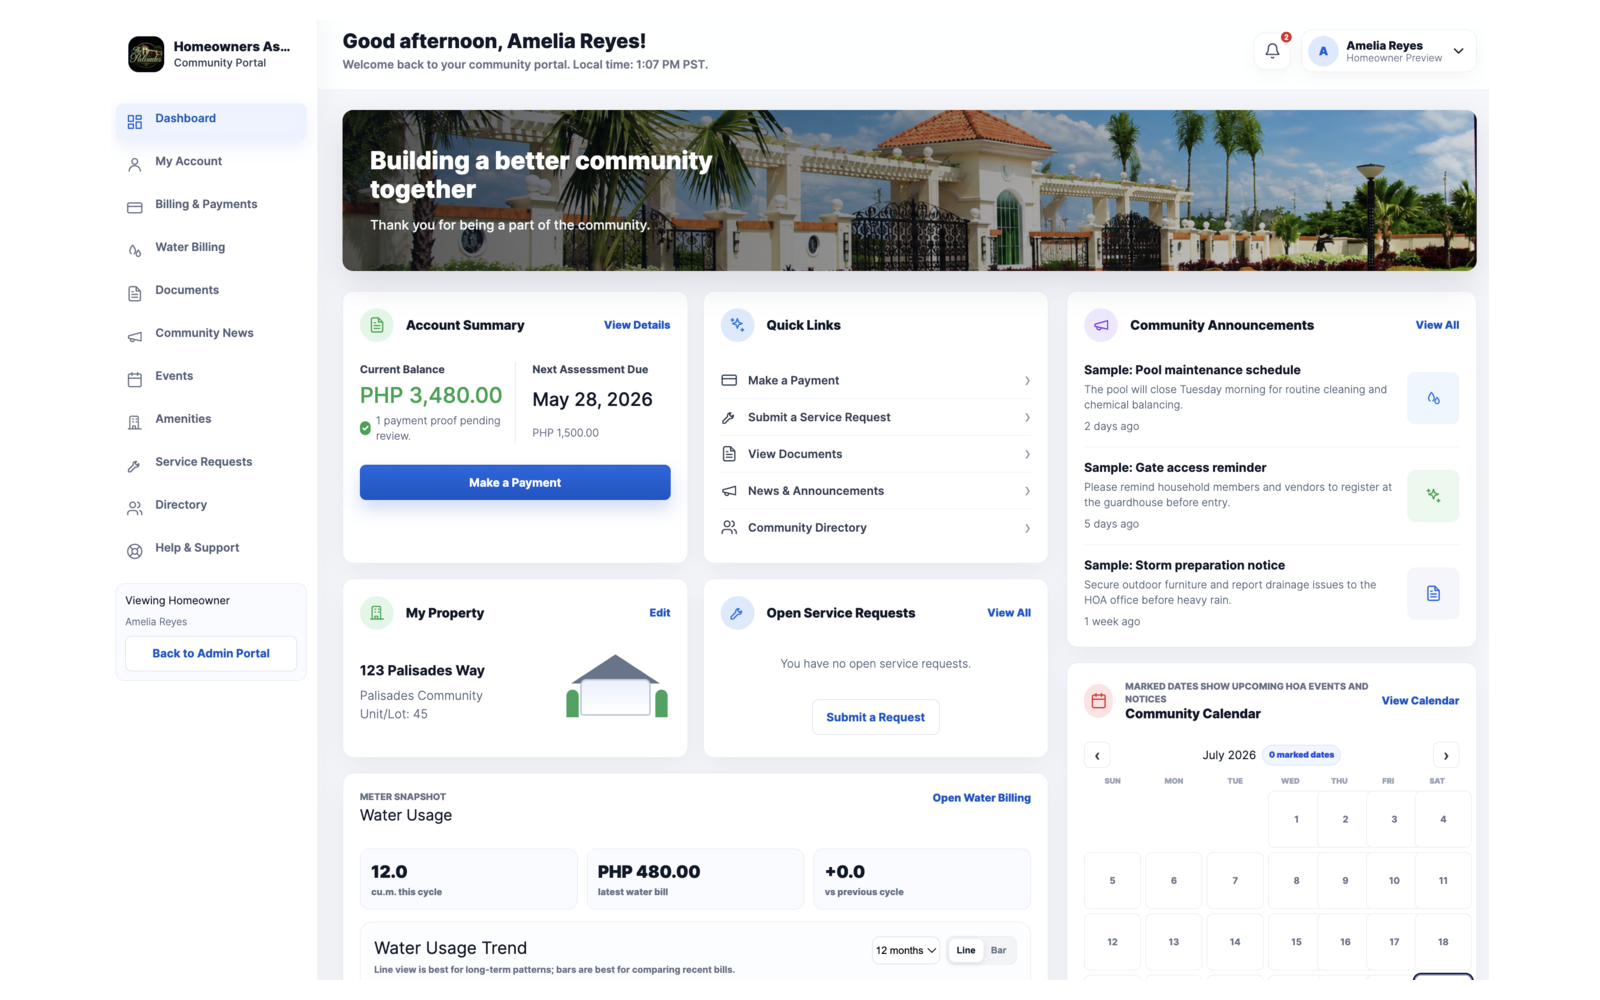The image size is (1600, 1000).
Task: Select July 10 on the calendar
Action: pos(1394,881)
